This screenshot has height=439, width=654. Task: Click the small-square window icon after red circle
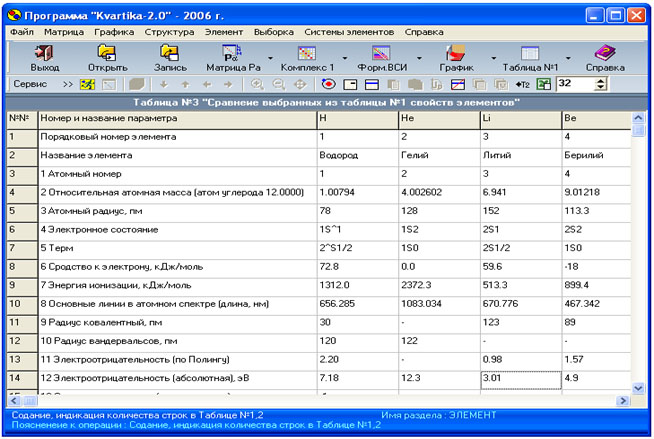pyautogui.click(x=350, y=85)
